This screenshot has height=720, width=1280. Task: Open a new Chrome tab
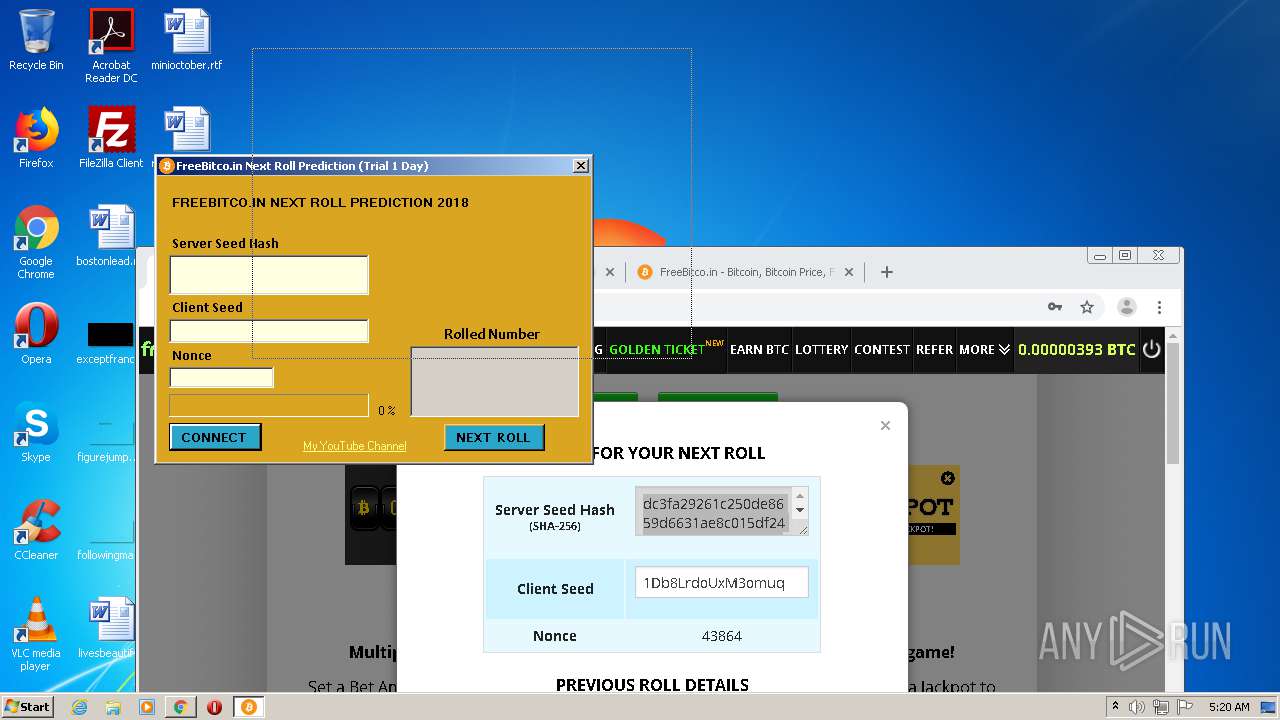click(886, 272)
